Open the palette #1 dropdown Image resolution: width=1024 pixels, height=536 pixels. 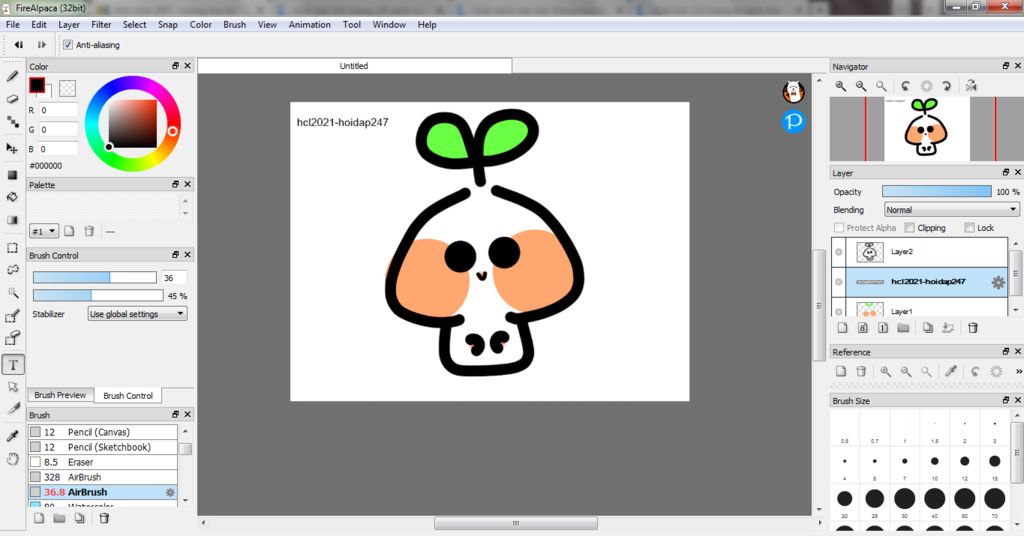(x=44, y=231)
